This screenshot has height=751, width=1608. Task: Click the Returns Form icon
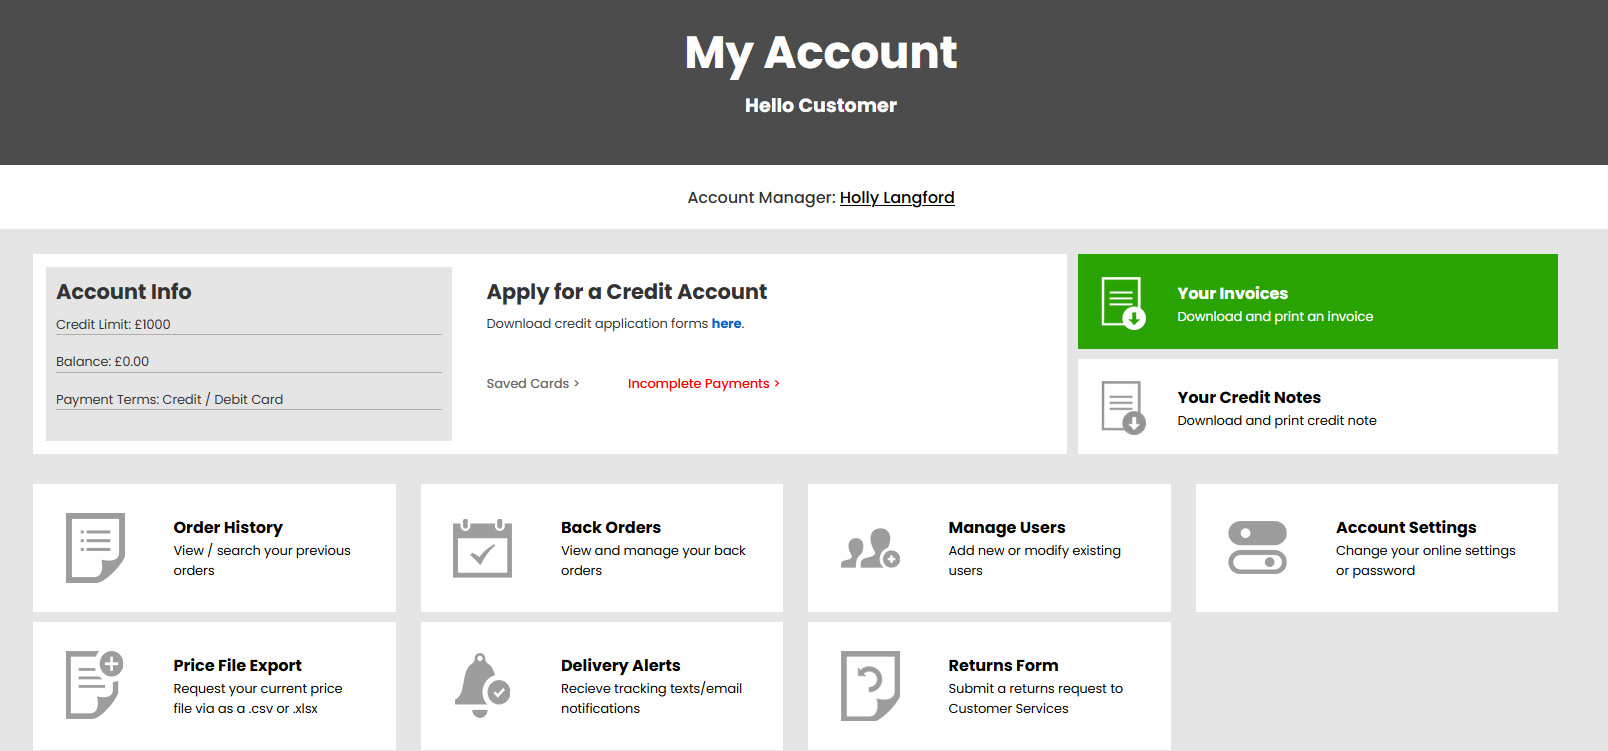870,685
